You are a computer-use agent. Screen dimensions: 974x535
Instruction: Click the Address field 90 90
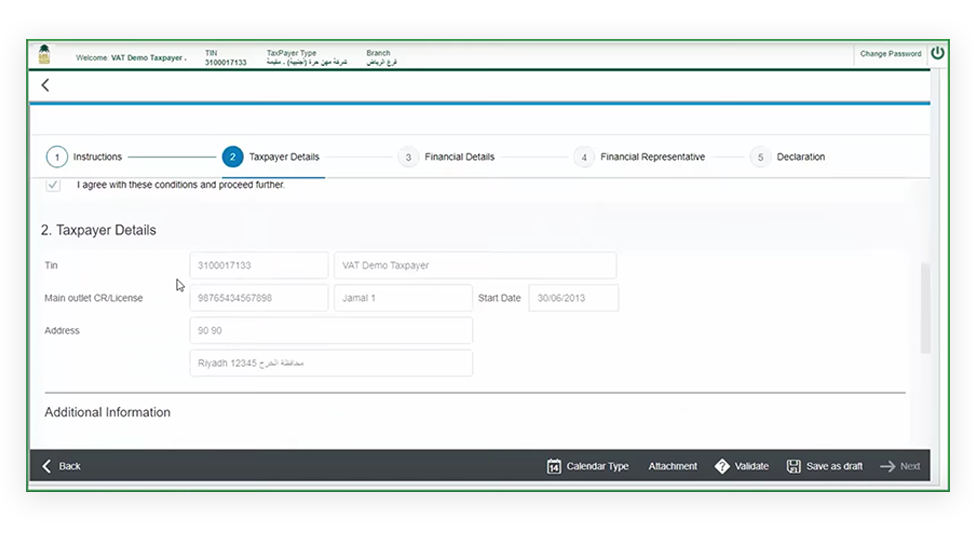(x=331, y=331)
